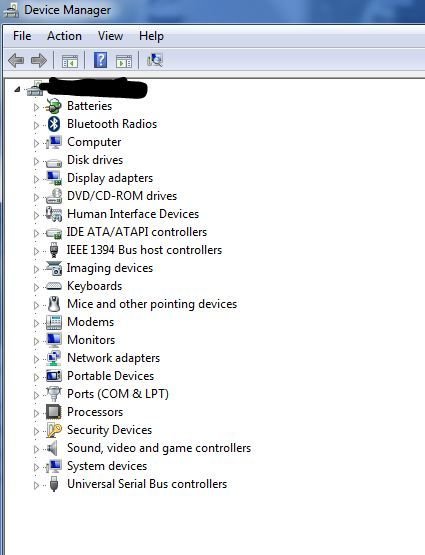This screenshot has width=425, height=555.
Task: Open the Action menu
Action: [x=64, y=36]
